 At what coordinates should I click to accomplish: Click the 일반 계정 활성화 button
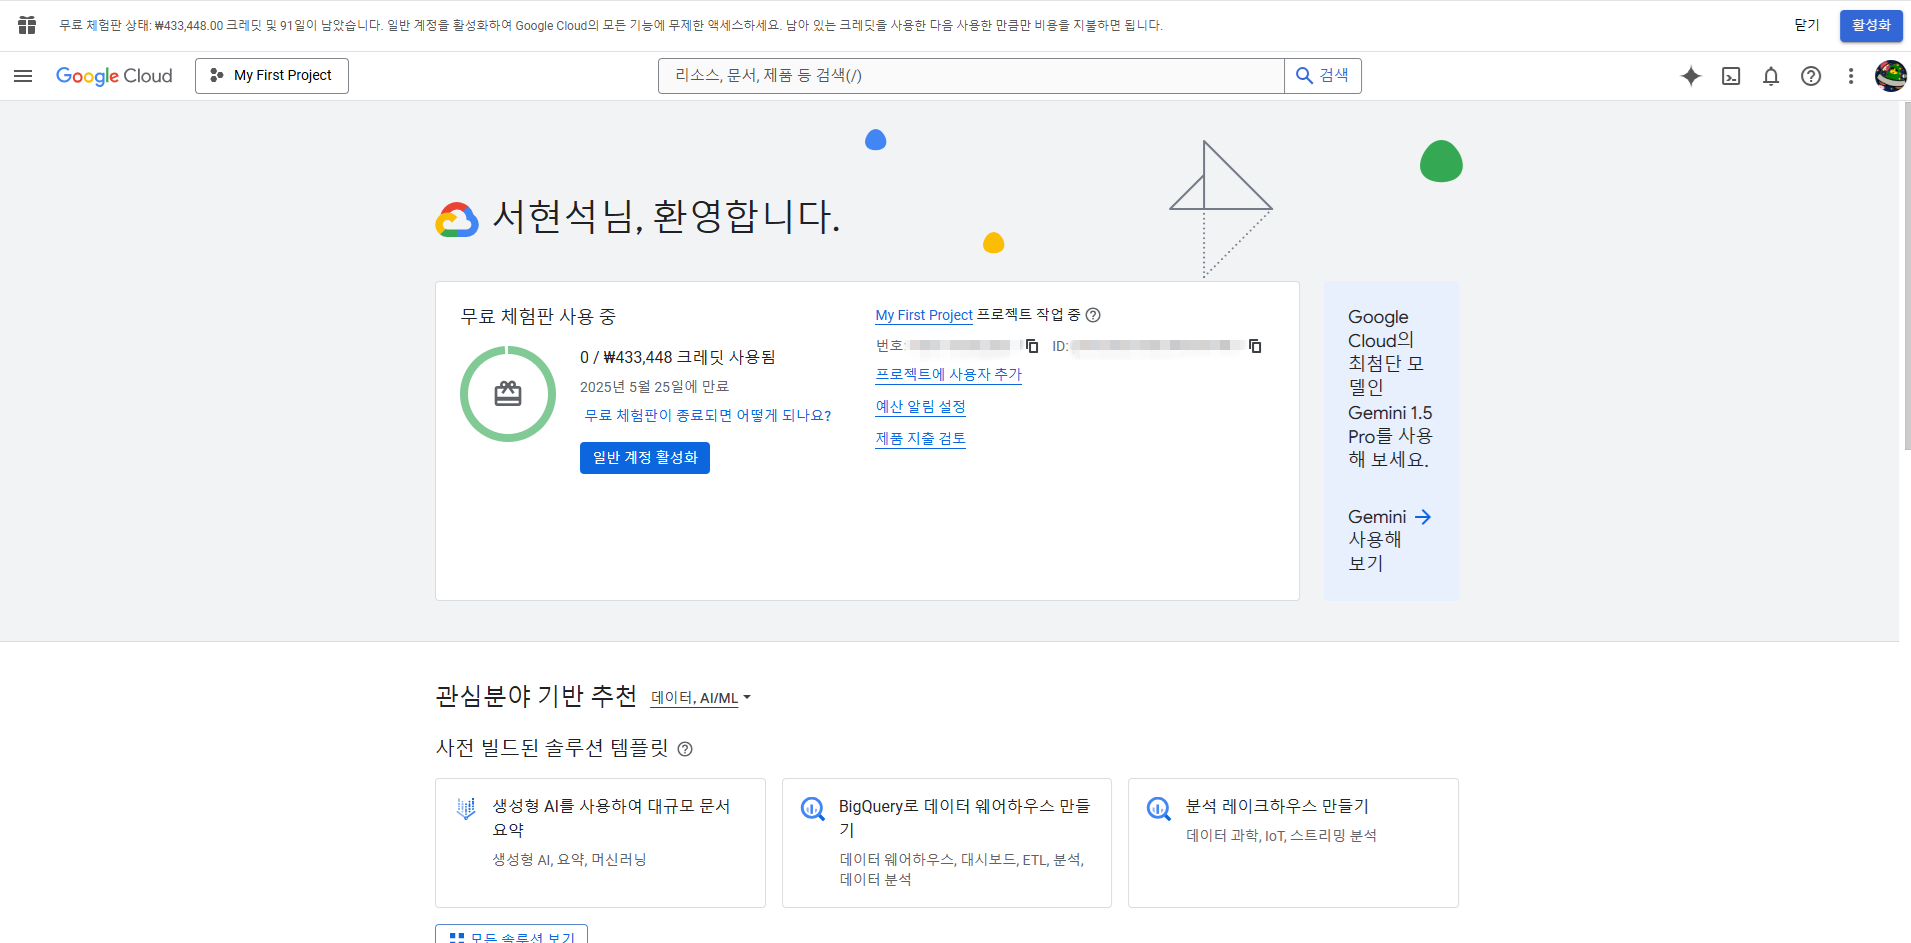pos(645,458)
